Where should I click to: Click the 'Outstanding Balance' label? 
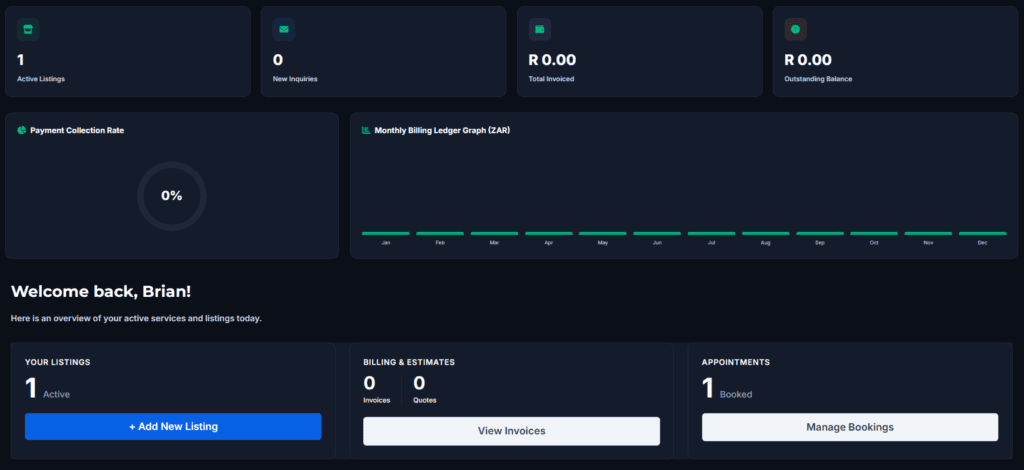pyautogui.click(x=818, y=79)
